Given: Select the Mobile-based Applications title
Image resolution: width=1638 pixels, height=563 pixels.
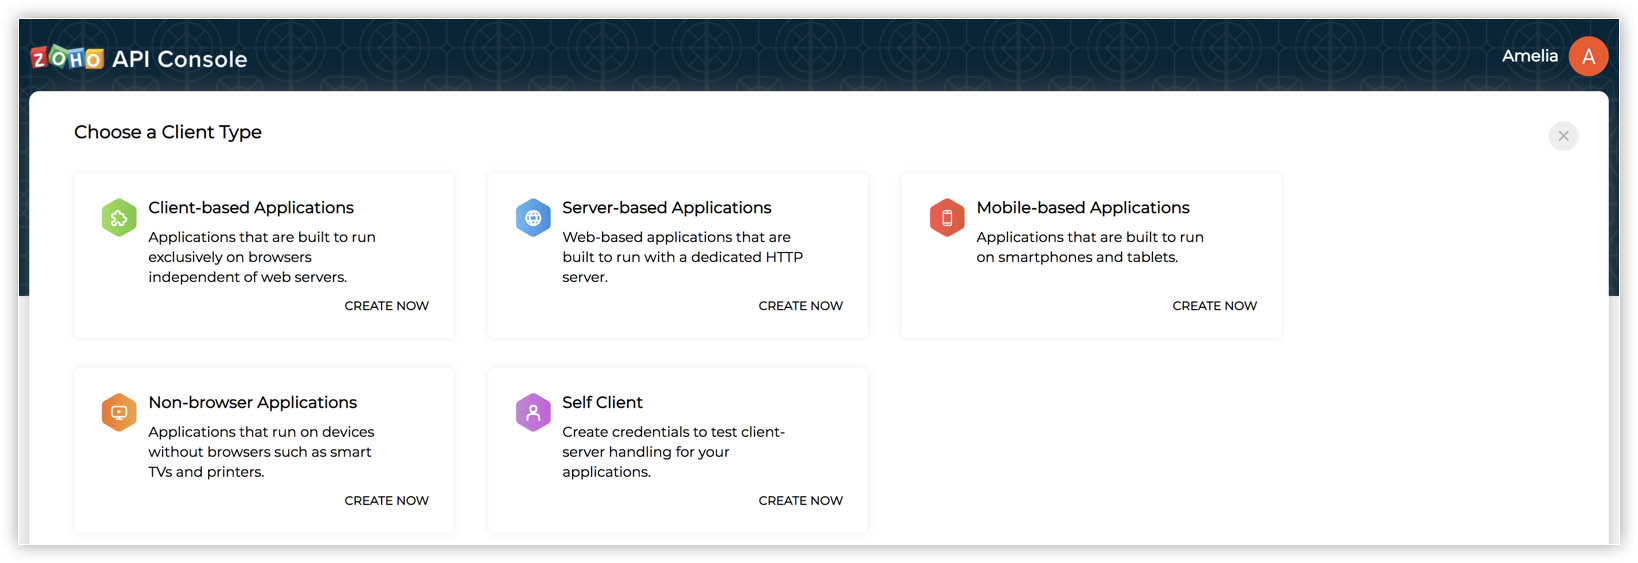Looking at the screenshot, I should [1083, 208].
